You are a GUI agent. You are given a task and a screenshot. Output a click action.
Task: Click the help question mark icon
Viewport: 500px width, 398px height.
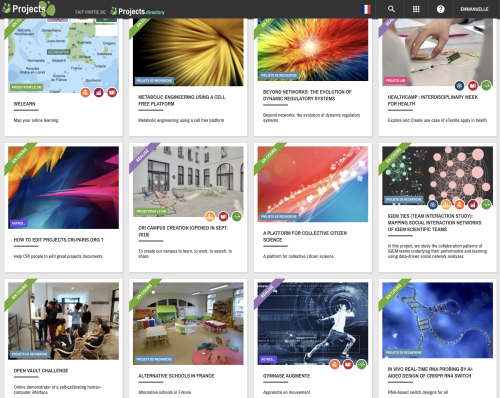pos(441,9)
